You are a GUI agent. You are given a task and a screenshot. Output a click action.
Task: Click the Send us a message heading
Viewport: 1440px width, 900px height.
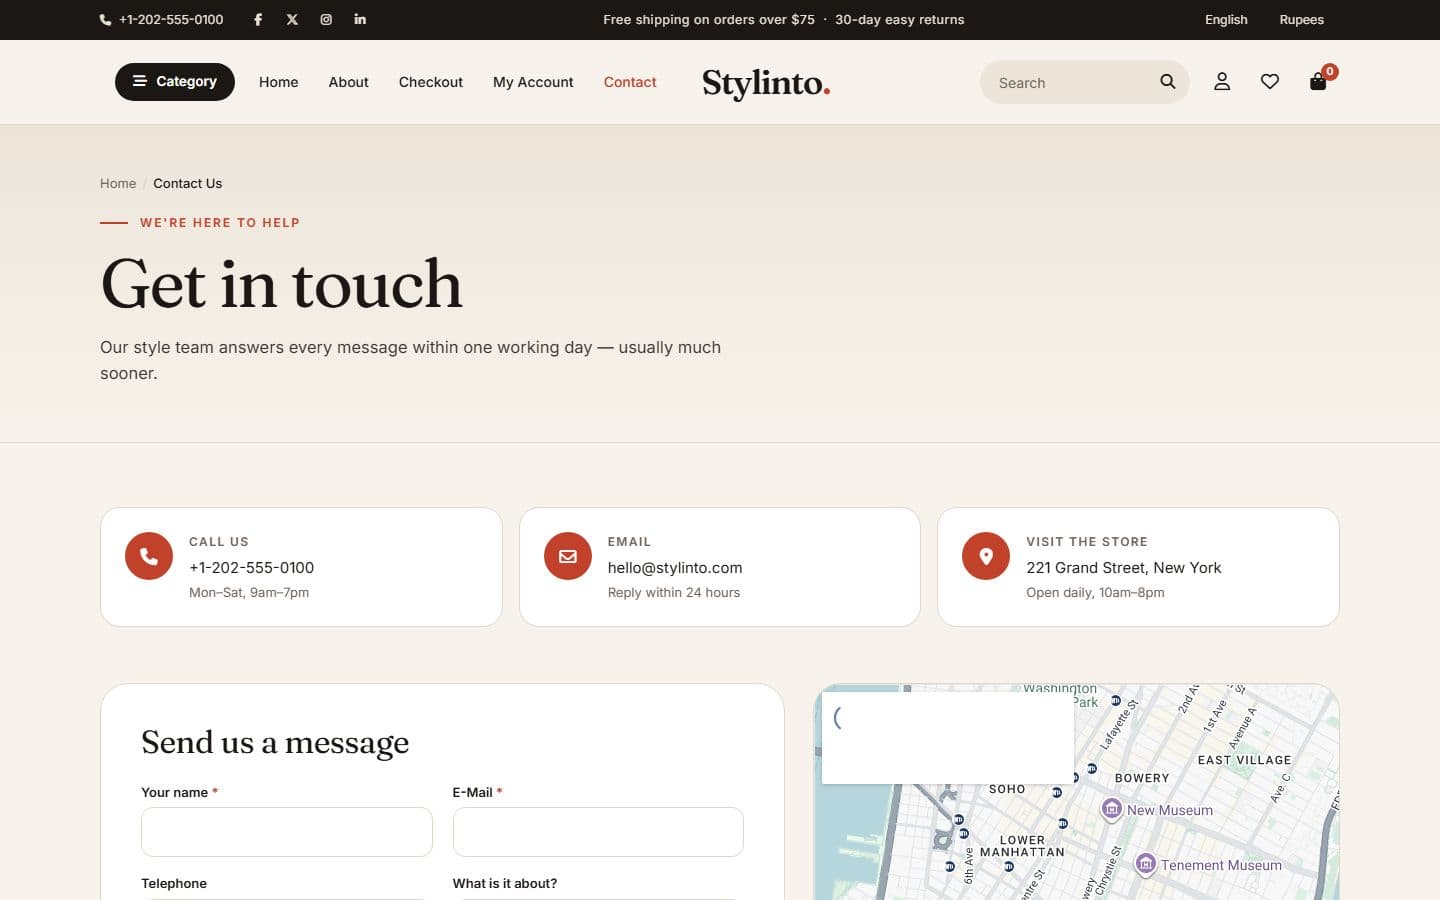coord(275,742)
